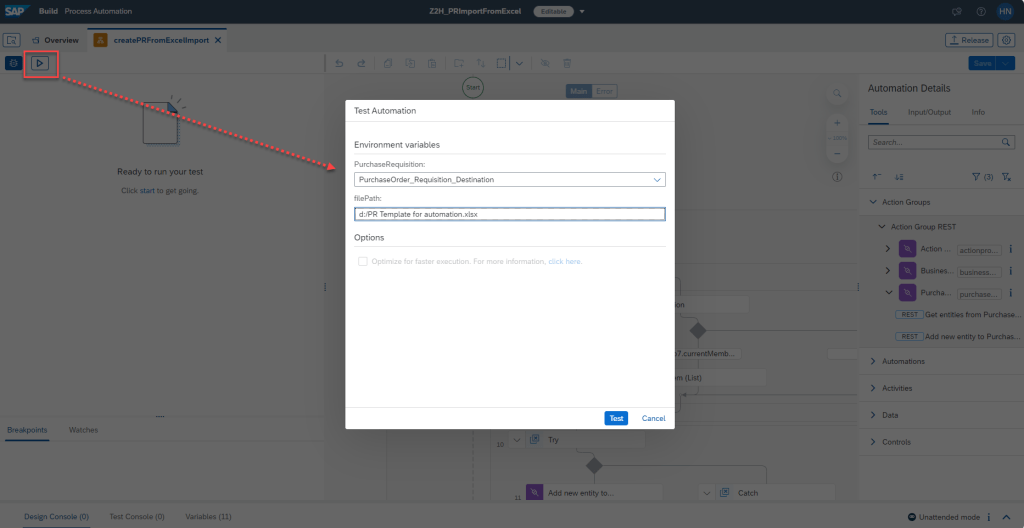Image resolution: width=1024 pixels, height=528 pixels.
Task: Collapse the Action Group REST tree
Action: (x=882, y=226)
